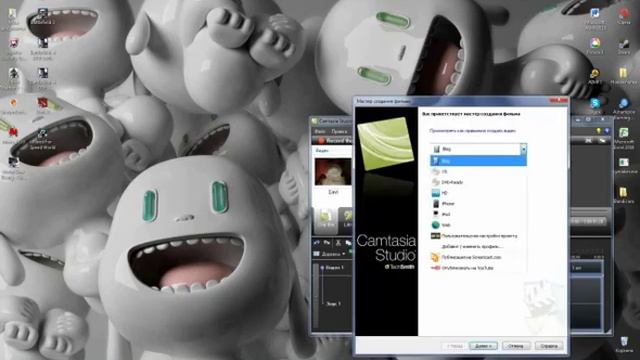
Task: Click the DVD-Ready disc icon
Action: tap(436, 182)
